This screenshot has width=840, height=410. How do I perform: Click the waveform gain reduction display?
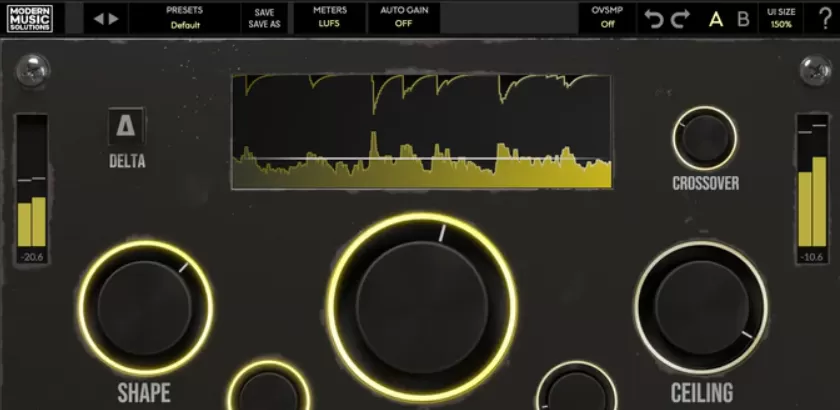[x=421, y=131]
